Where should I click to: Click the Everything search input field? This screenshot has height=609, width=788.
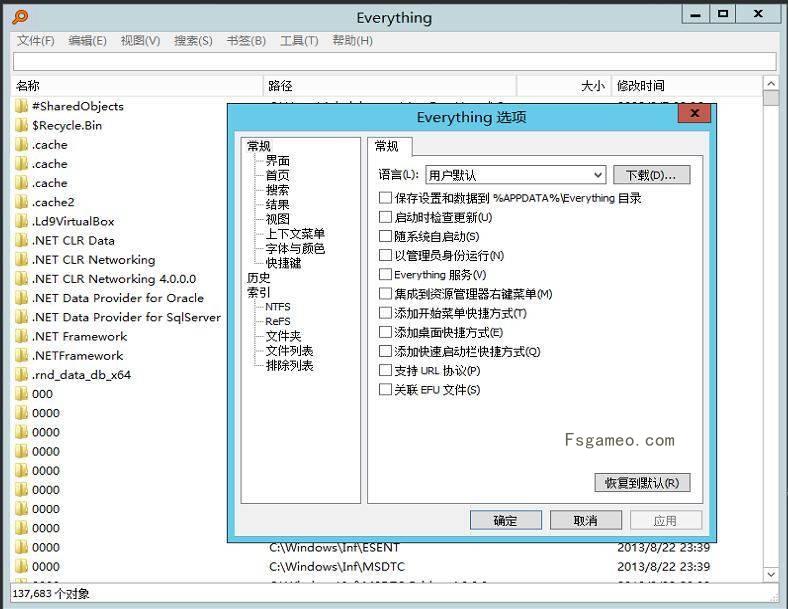click(x=395, y=62)
